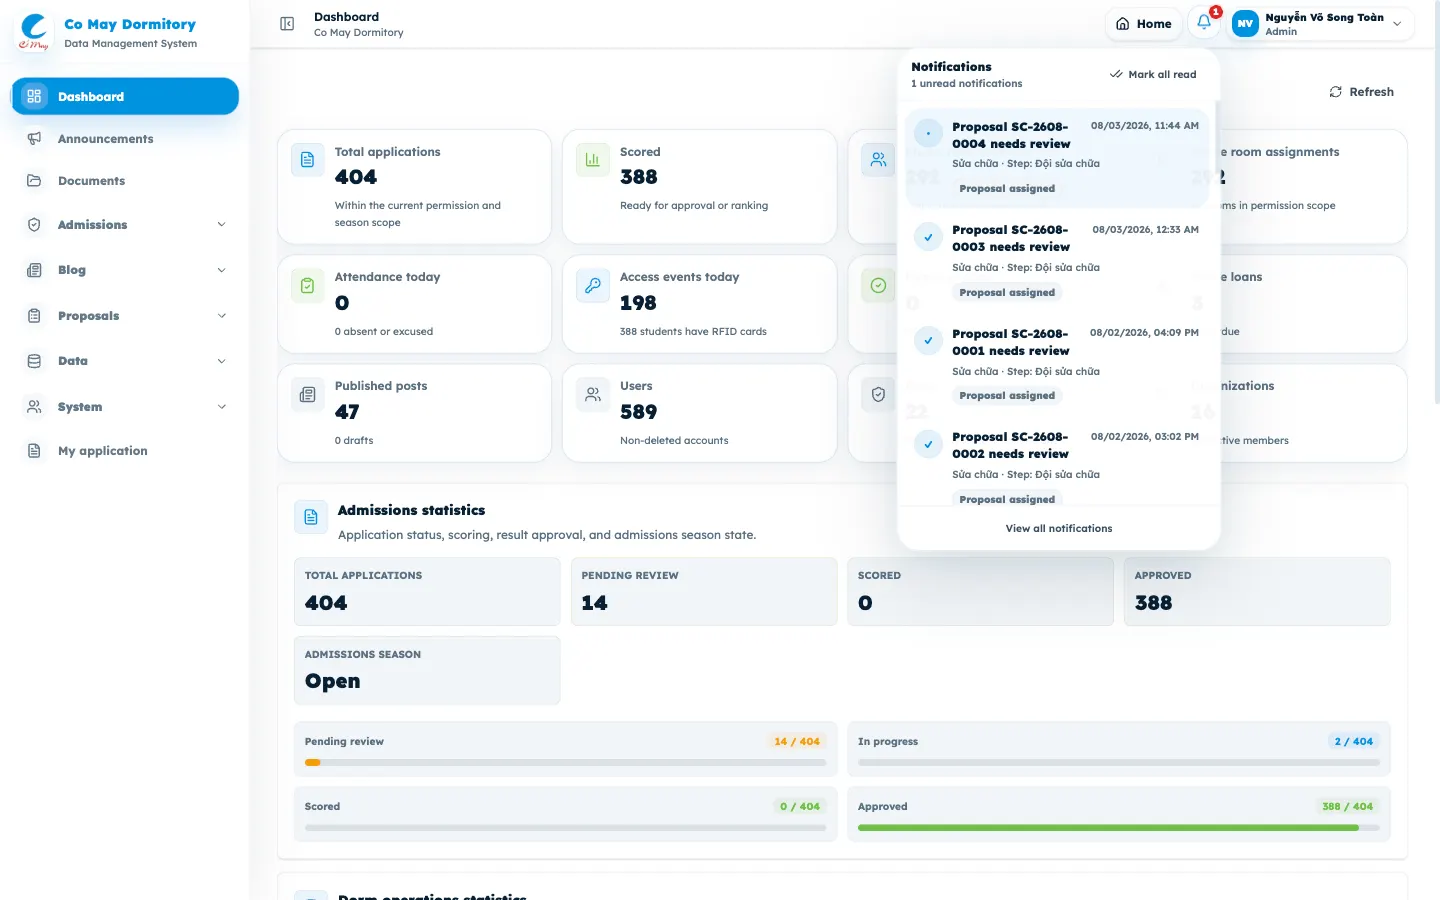
Task: Click Total applications document icon
Action: [x=307, y=160]
